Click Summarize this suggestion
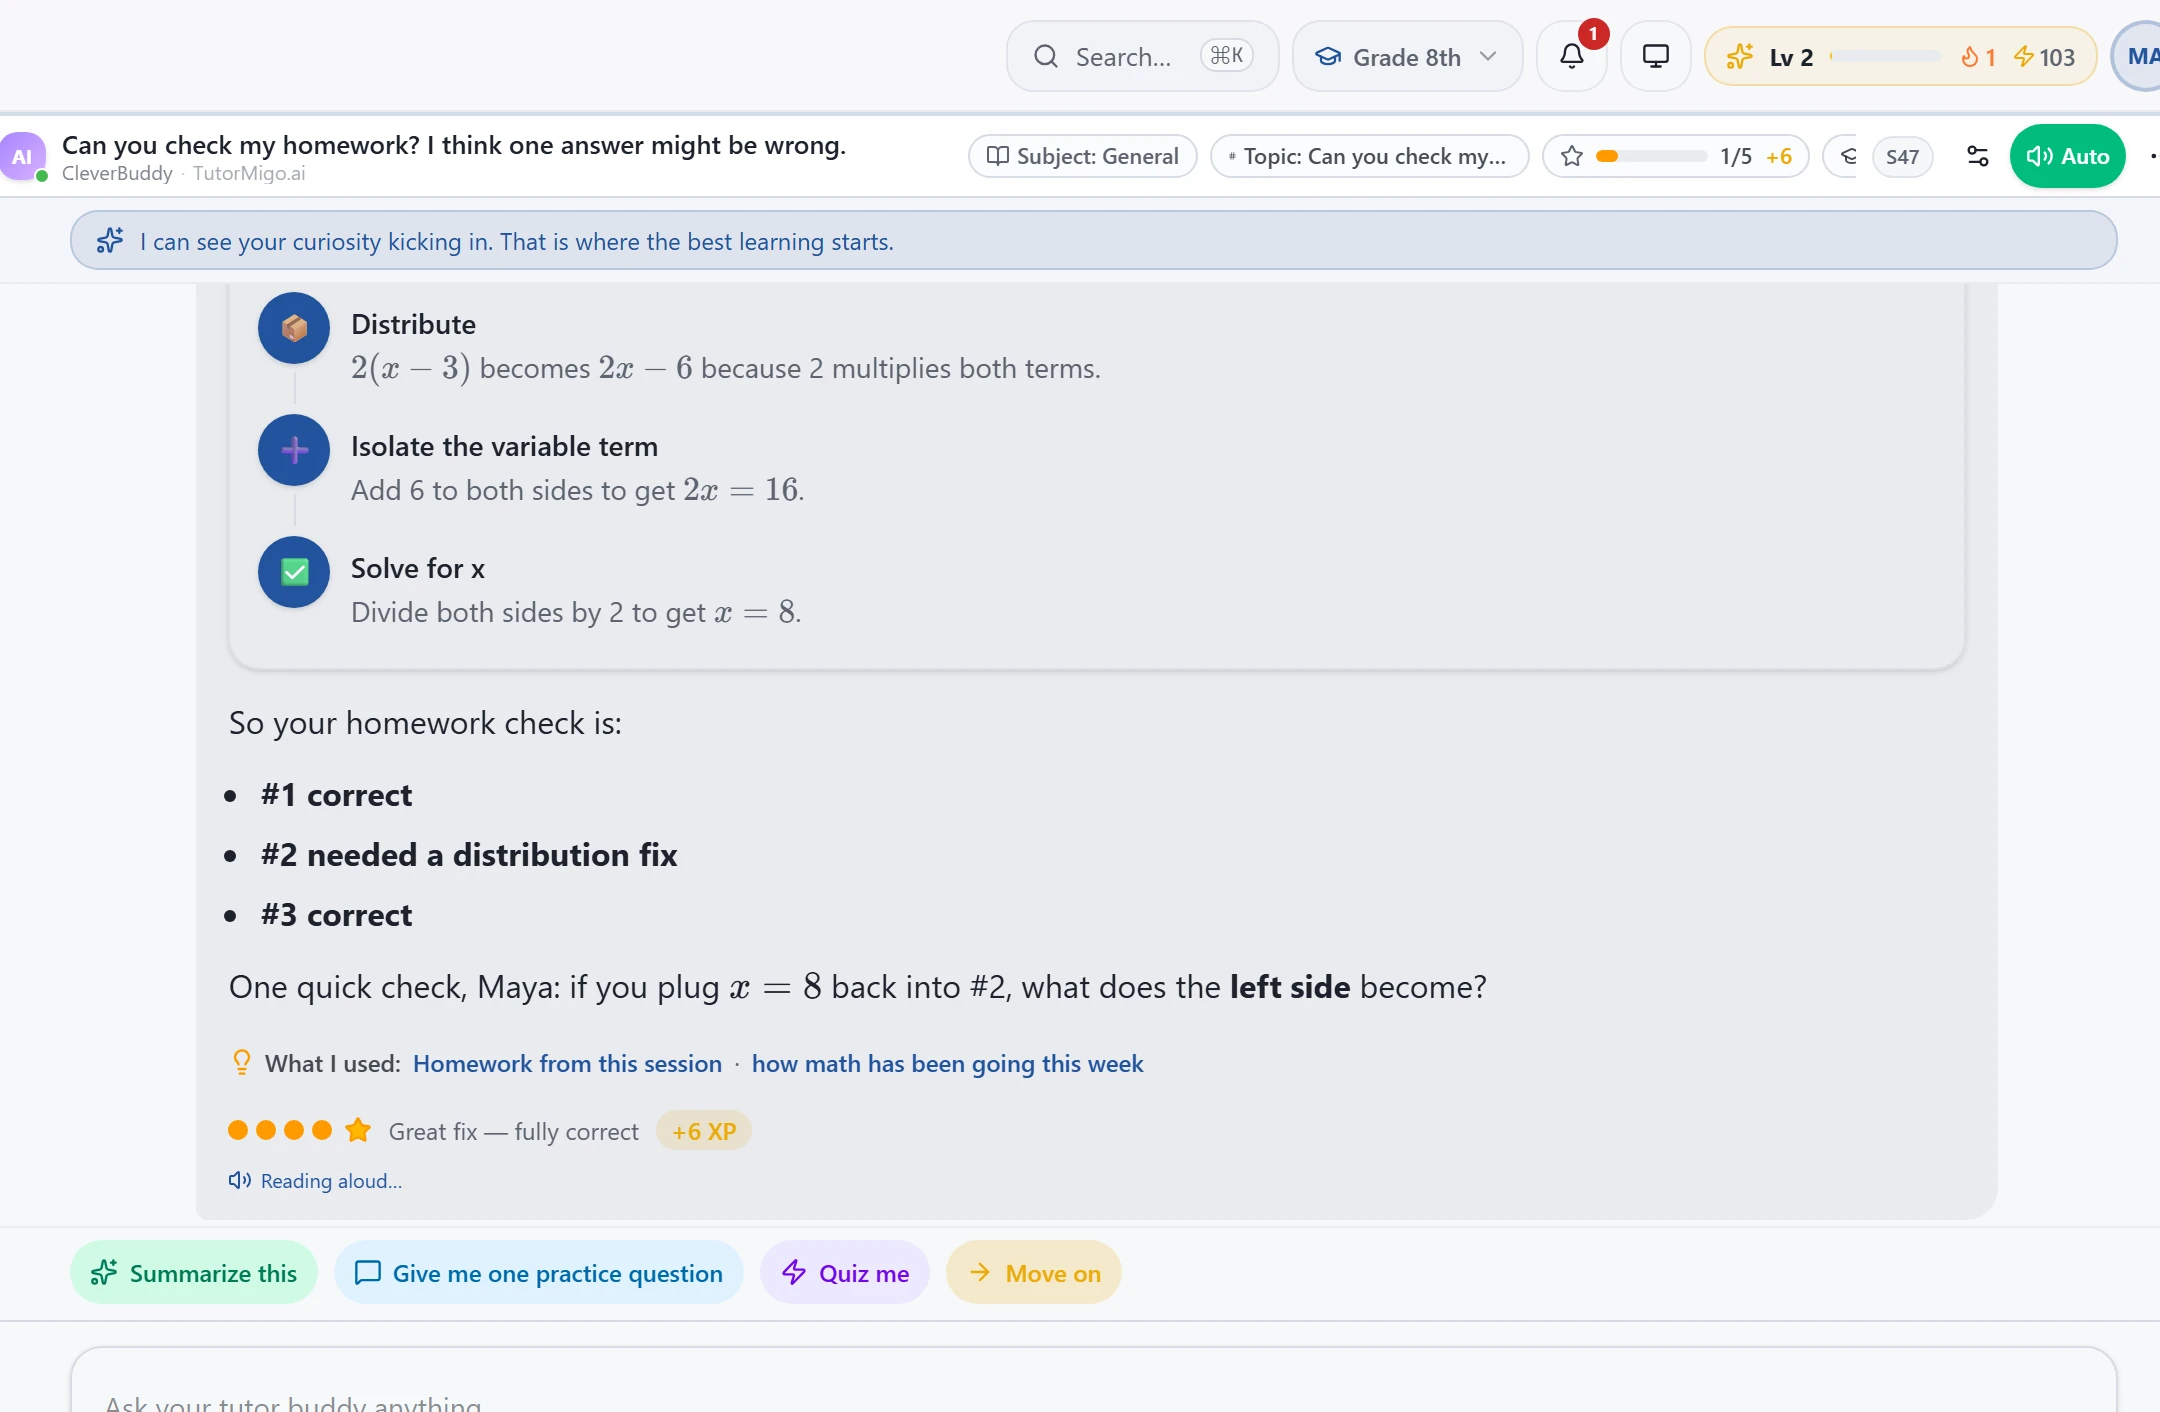Image resolution: width=2160 pixels, height=1412 pixels. pos(194,1273)
